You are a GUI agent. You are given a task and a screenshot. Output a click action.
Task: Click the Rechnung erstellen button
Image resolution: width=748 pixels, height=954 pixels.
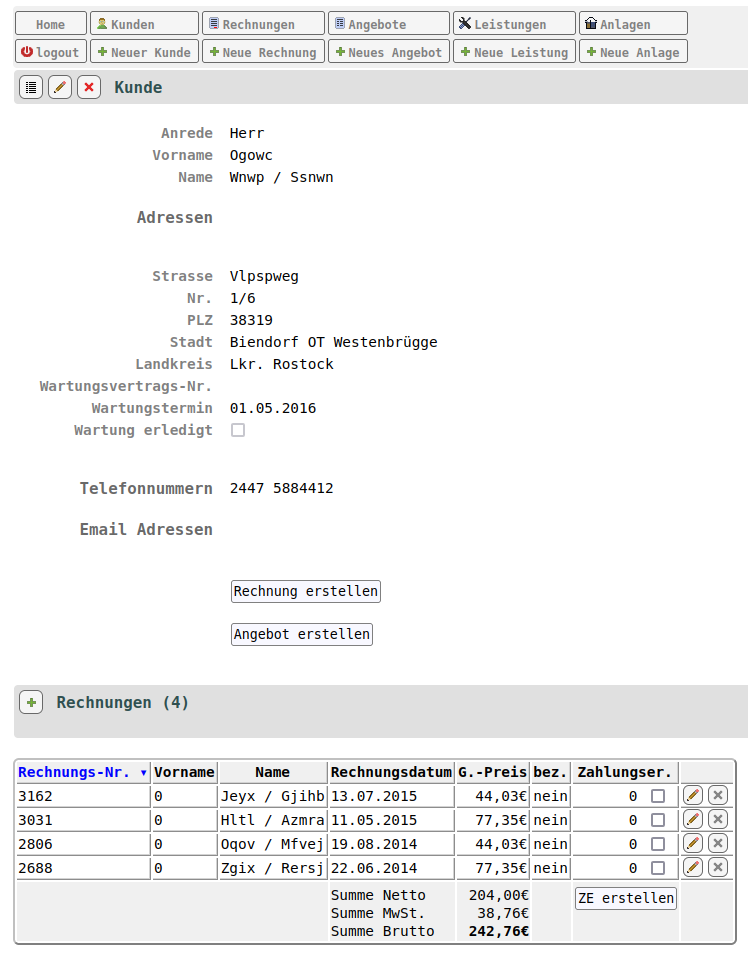[306, 591]
